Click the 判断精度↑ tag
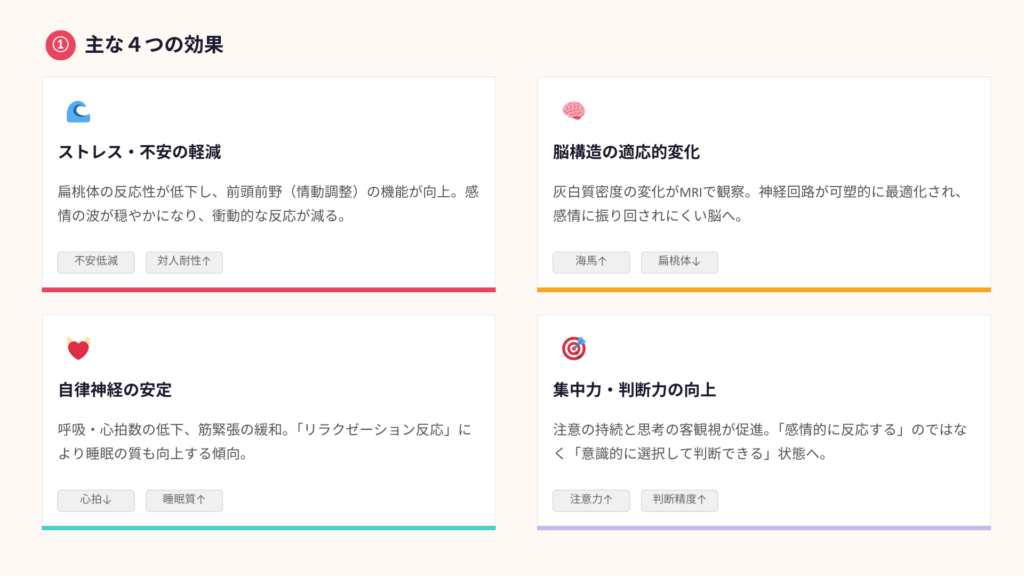The height and width of the screenshot is (576, 1024). (x=679, y=500)
